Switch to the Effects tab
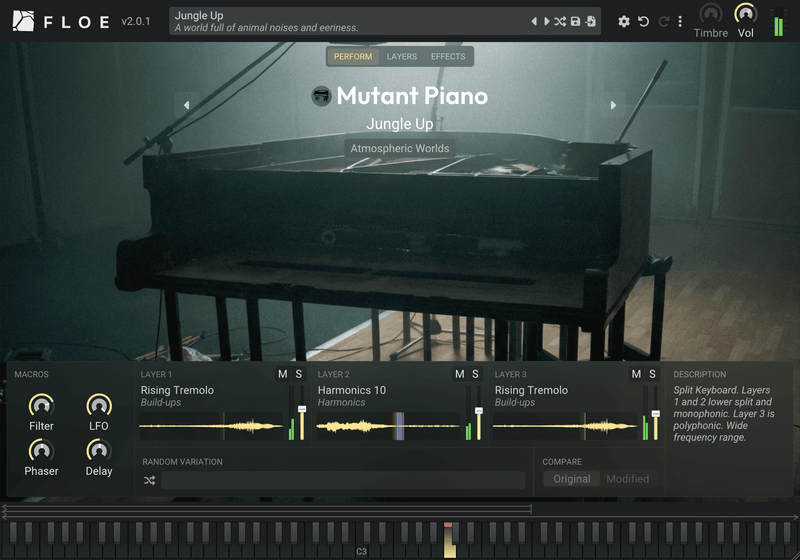 [448, 57]
